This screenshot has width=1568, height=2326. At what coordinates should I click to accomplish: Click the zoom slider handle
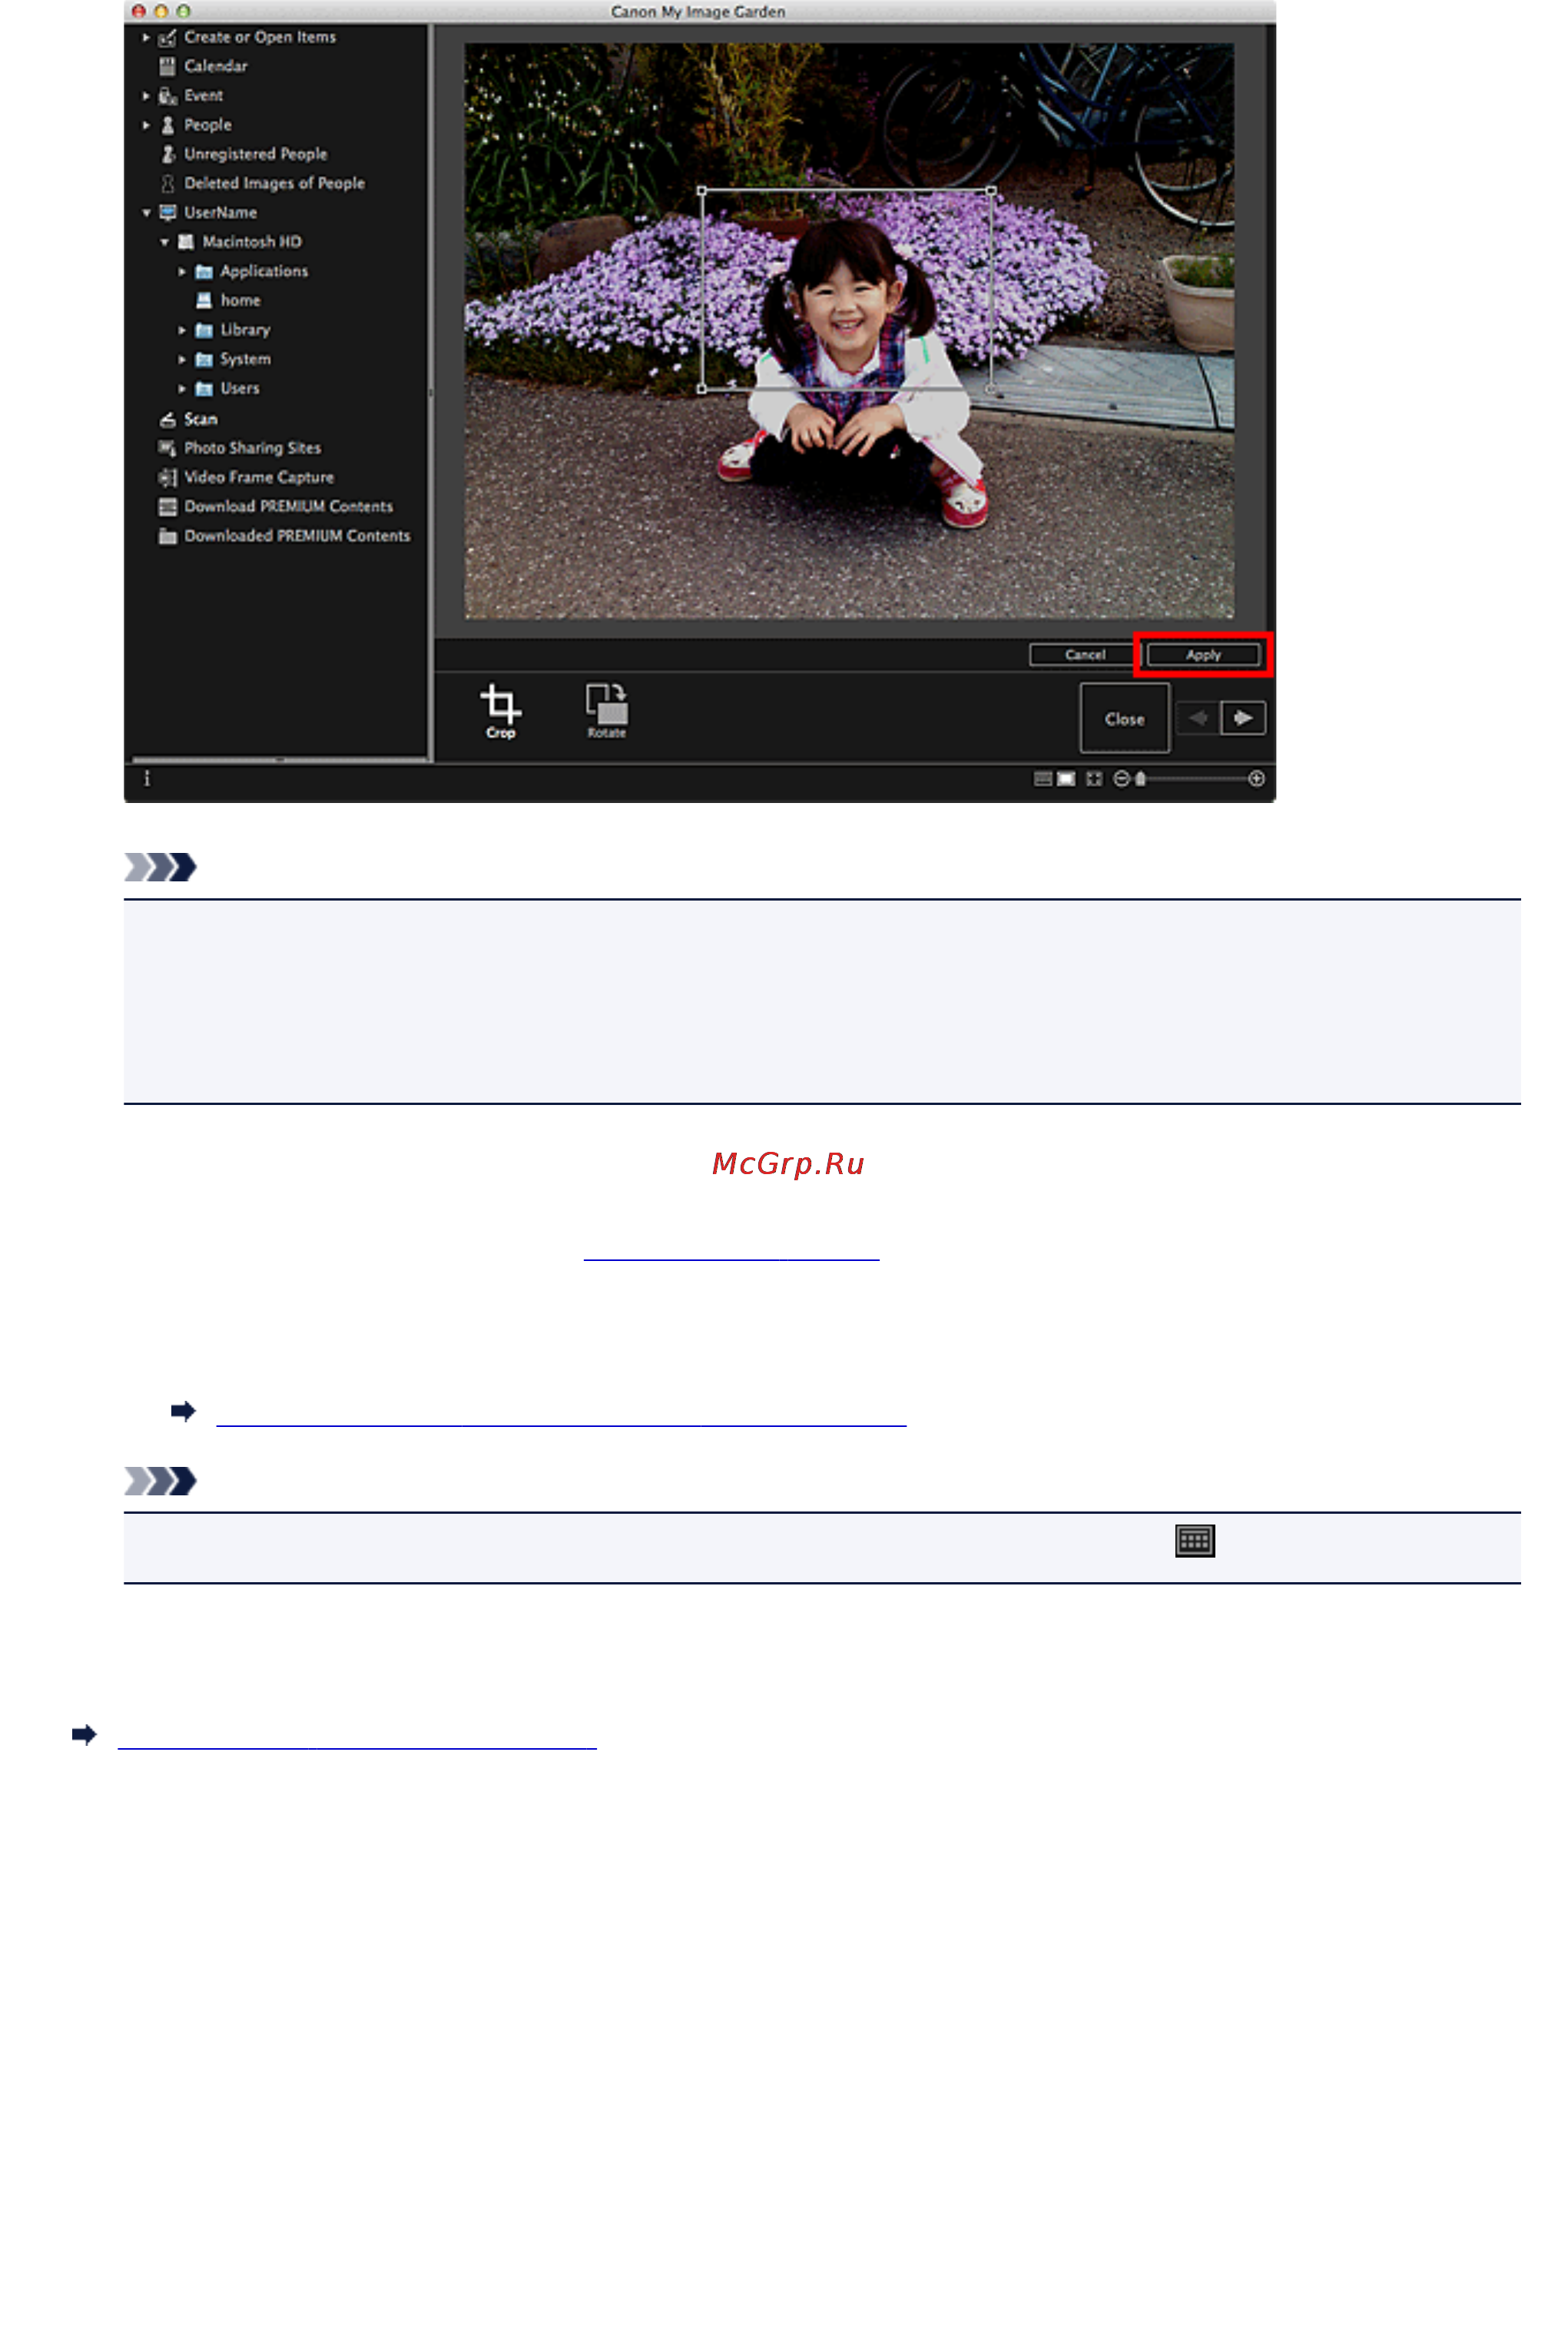point(1140,779)
